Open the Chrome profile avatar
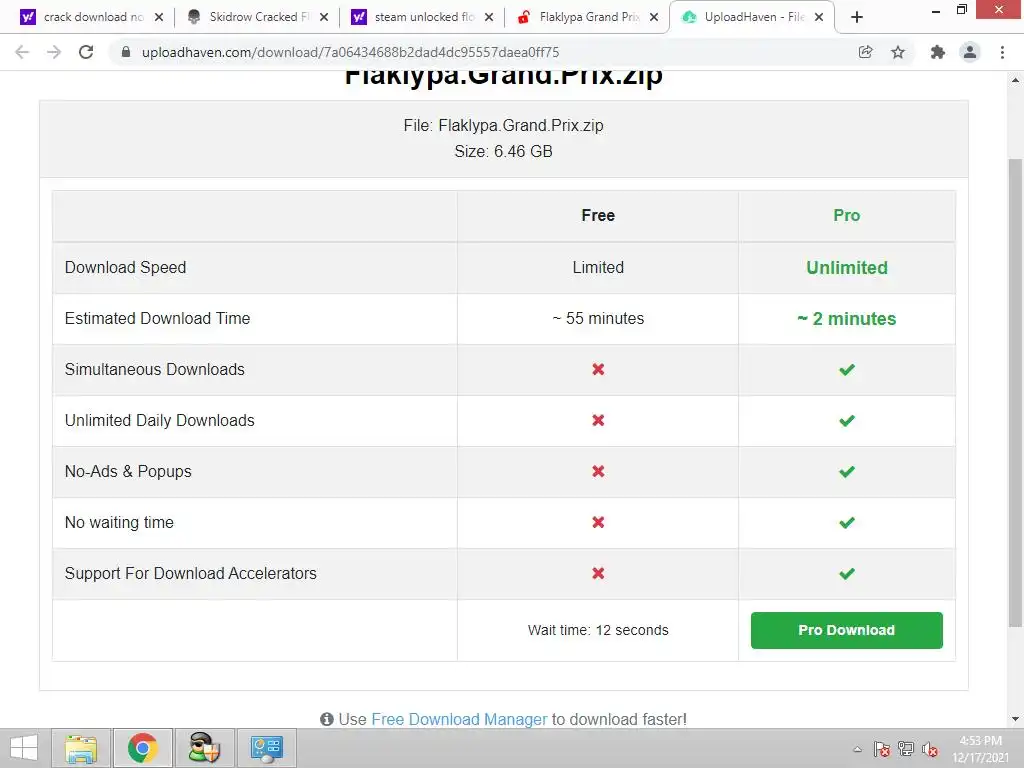The height and width of the screenshot is (768, 1024). pyautogui.click(x=970, y=52)
